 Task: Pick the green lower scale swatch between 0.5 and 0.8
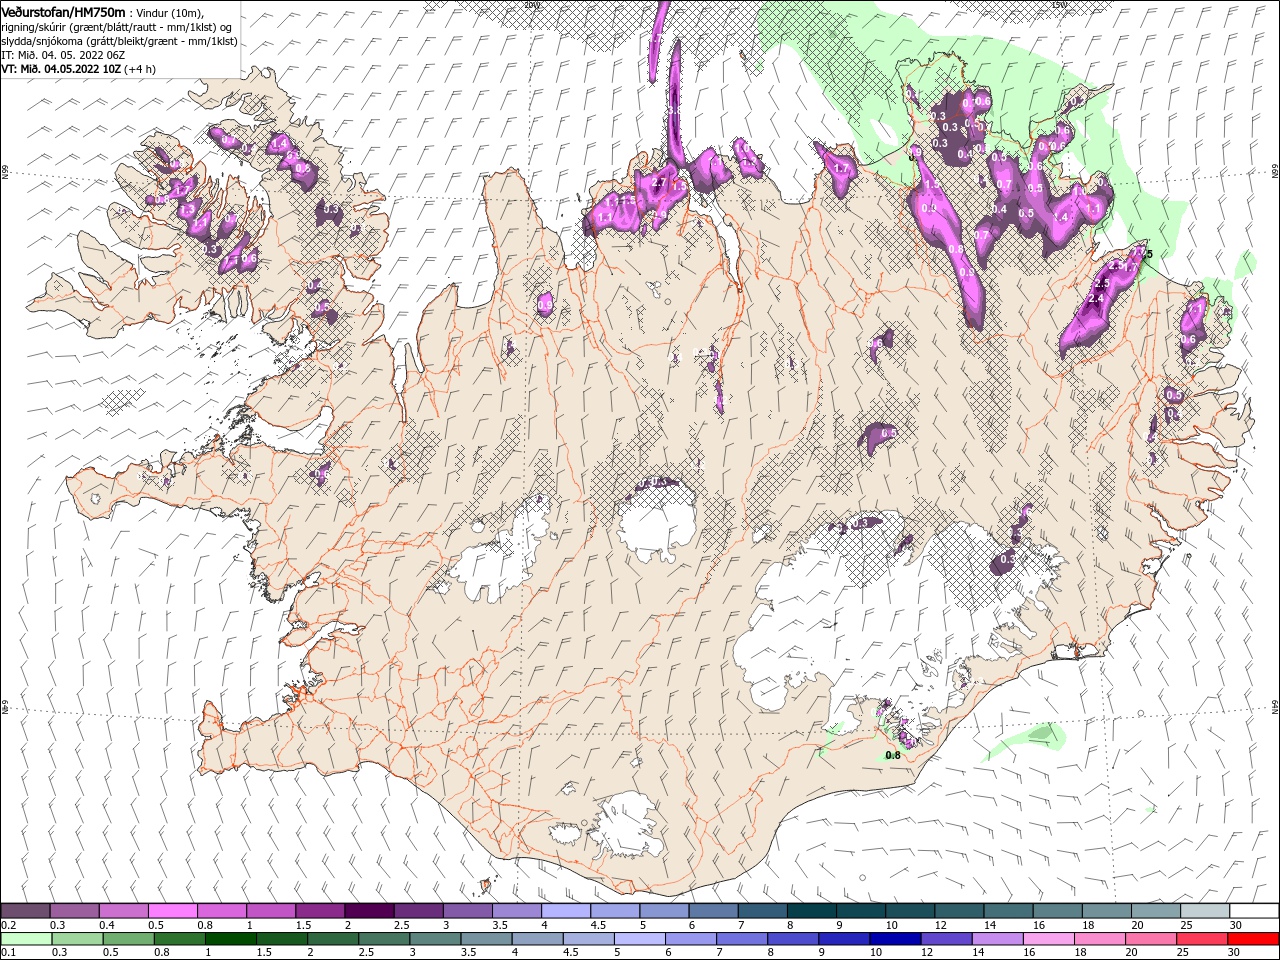click(128, 939)
